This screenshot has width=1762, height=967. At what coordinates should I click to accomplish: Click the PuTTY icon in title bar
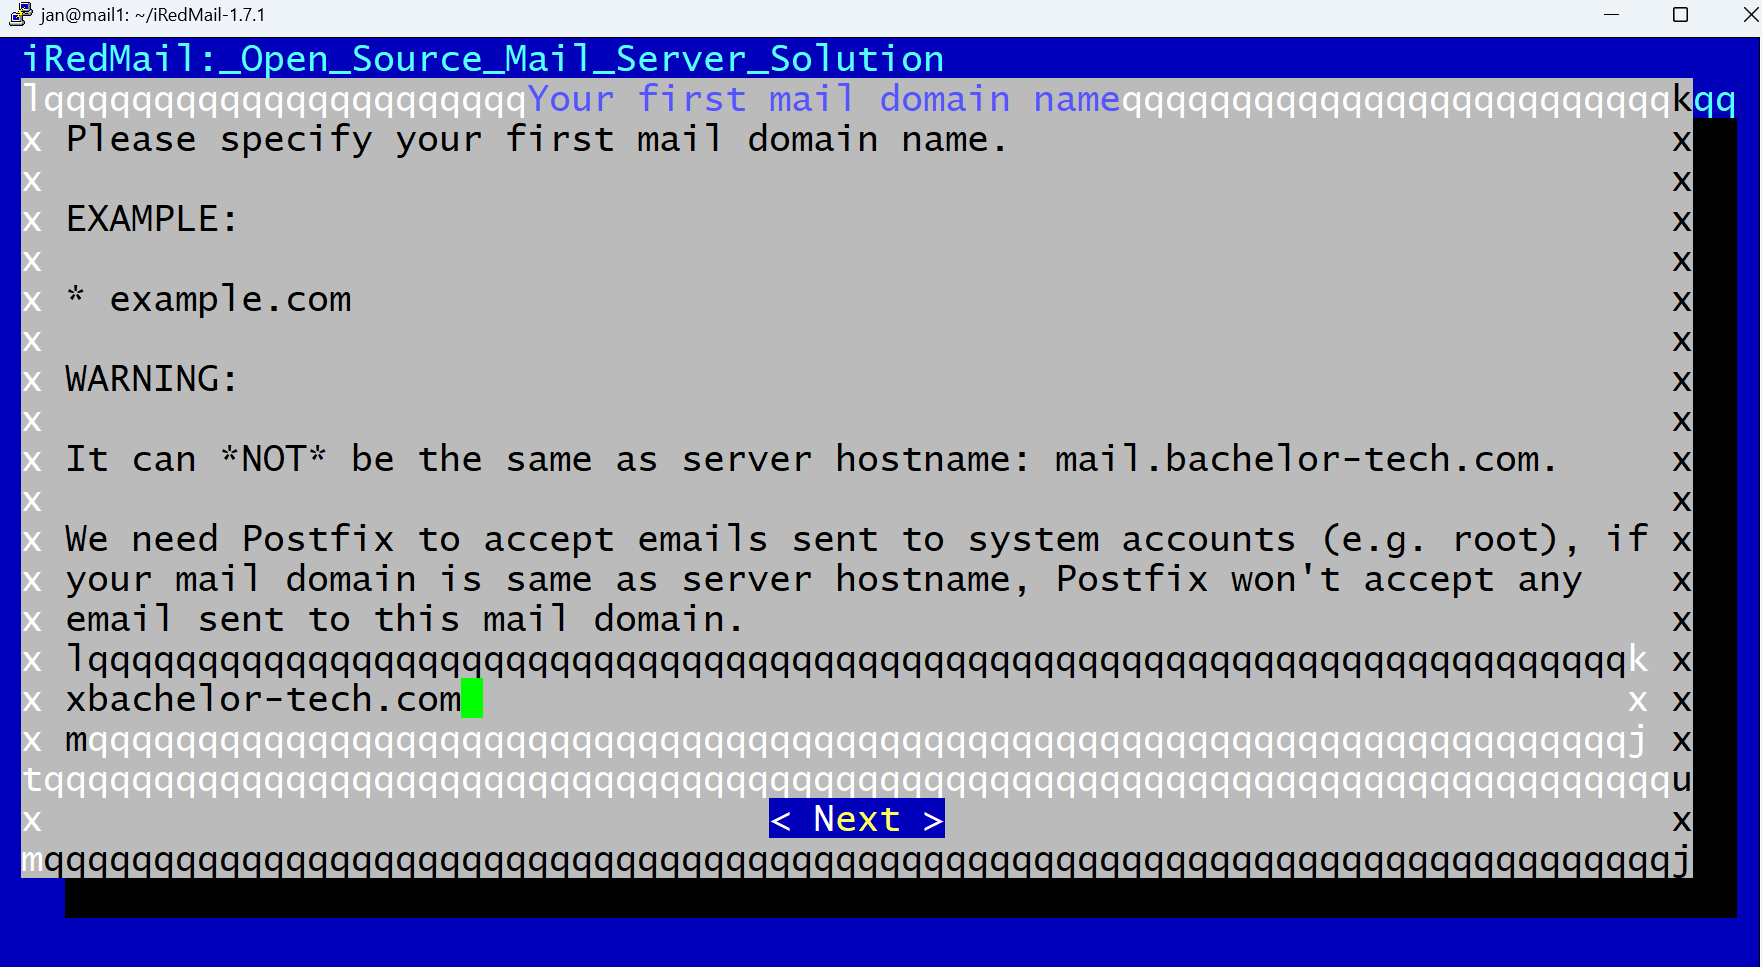[x=21, y=15]
